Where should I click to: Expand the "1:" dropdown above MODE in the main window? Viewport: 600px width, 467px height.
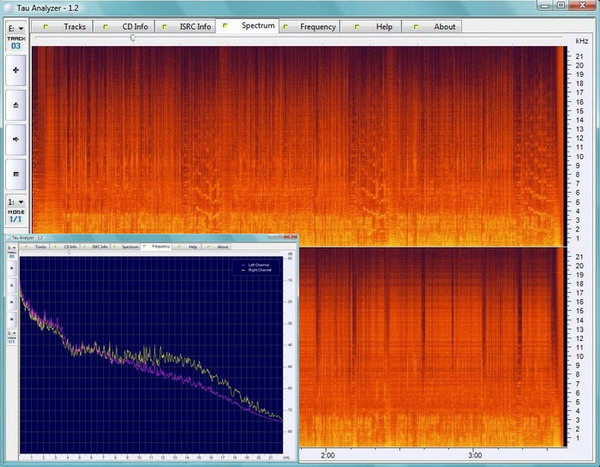pyautogui.click(x=15, y=201)
